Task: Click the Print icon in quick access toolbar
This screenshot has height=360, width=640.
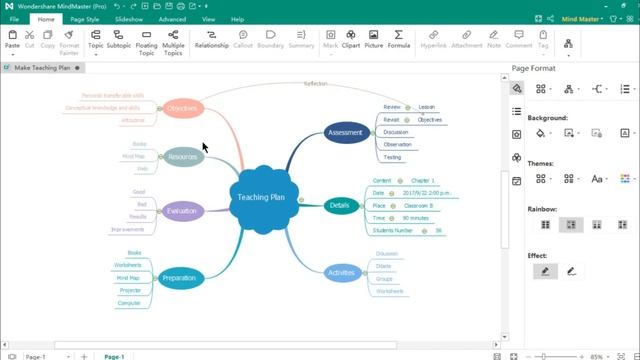Action: (181, 6)
